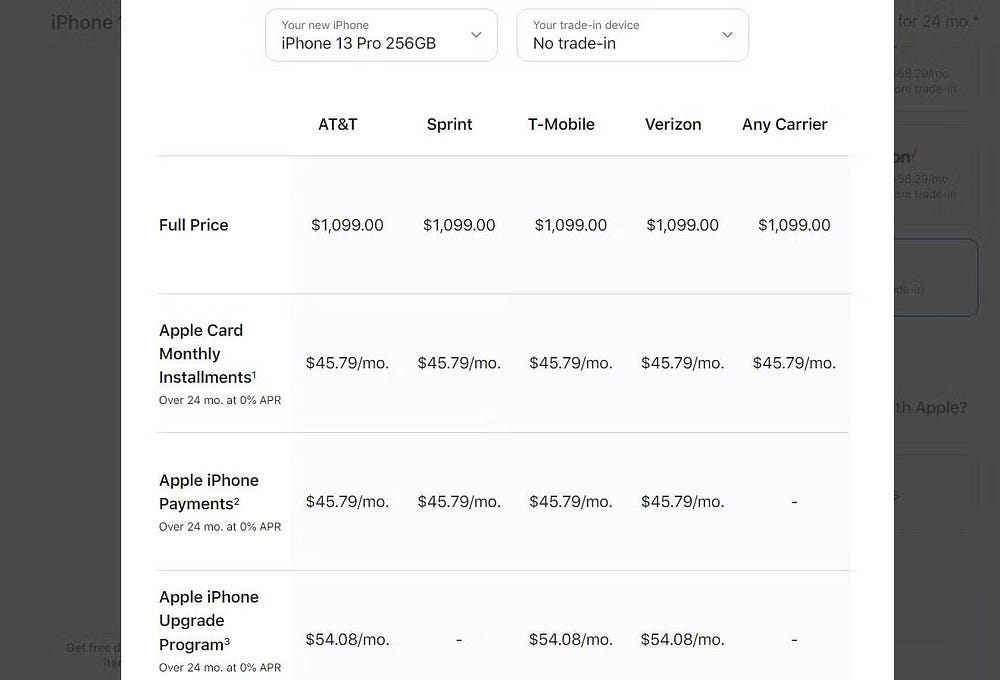
Task: Open the "Your new iPhone" model dropdown
Action: tap(381, 35)
